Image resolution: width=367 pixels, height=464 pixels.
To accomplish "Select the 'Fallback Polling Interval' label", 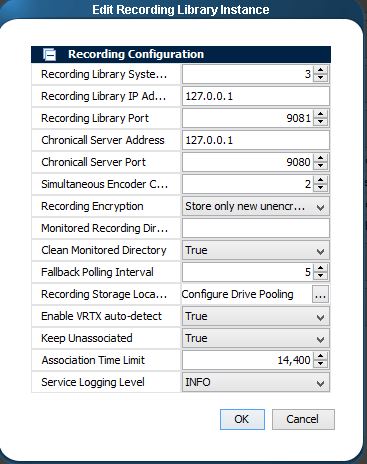I will tap(97, 272).
